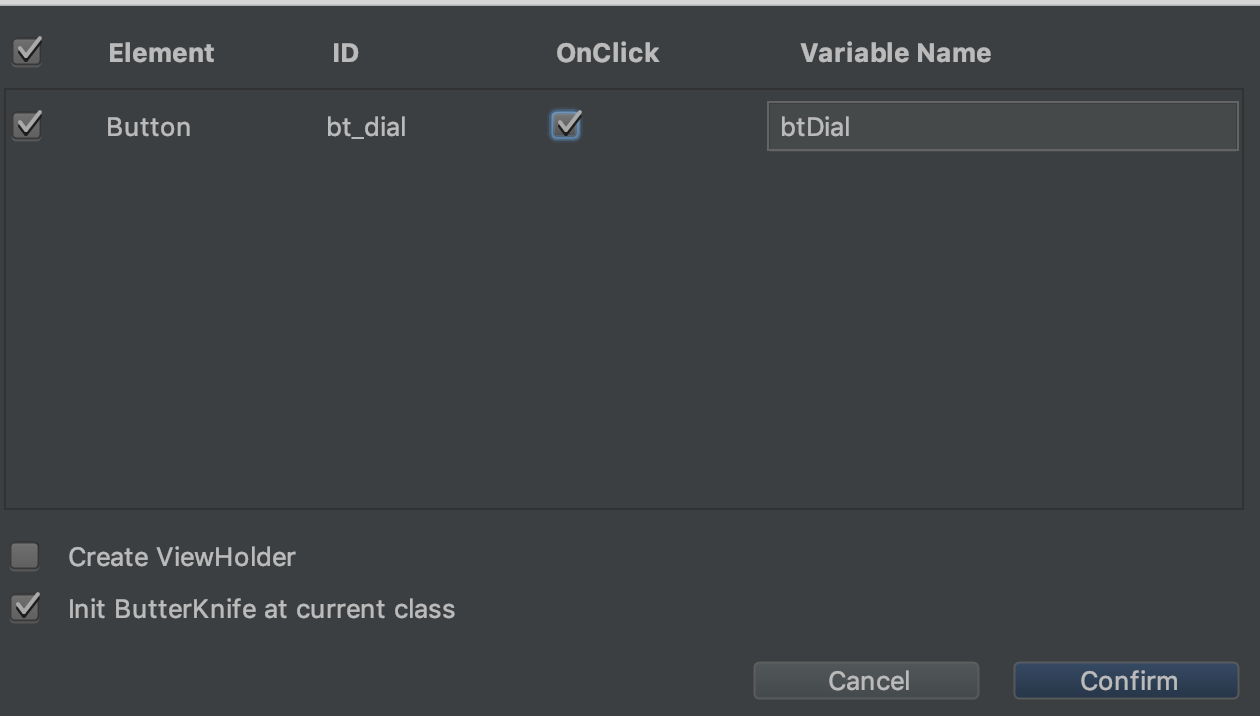Enable Create ViewHolder option

(23, 557)
